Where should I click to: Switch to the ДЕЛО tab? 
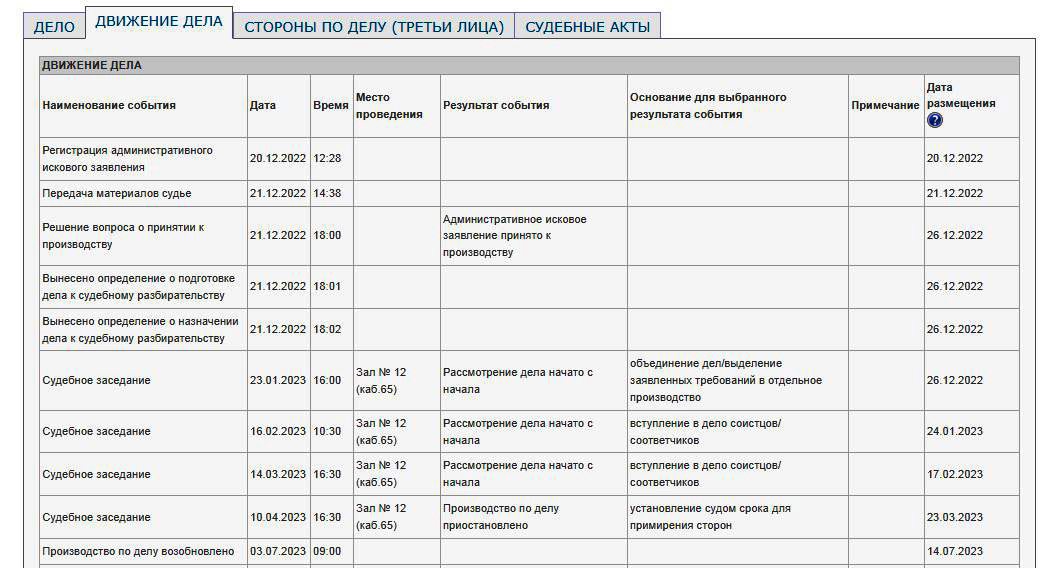click(54, 27)
